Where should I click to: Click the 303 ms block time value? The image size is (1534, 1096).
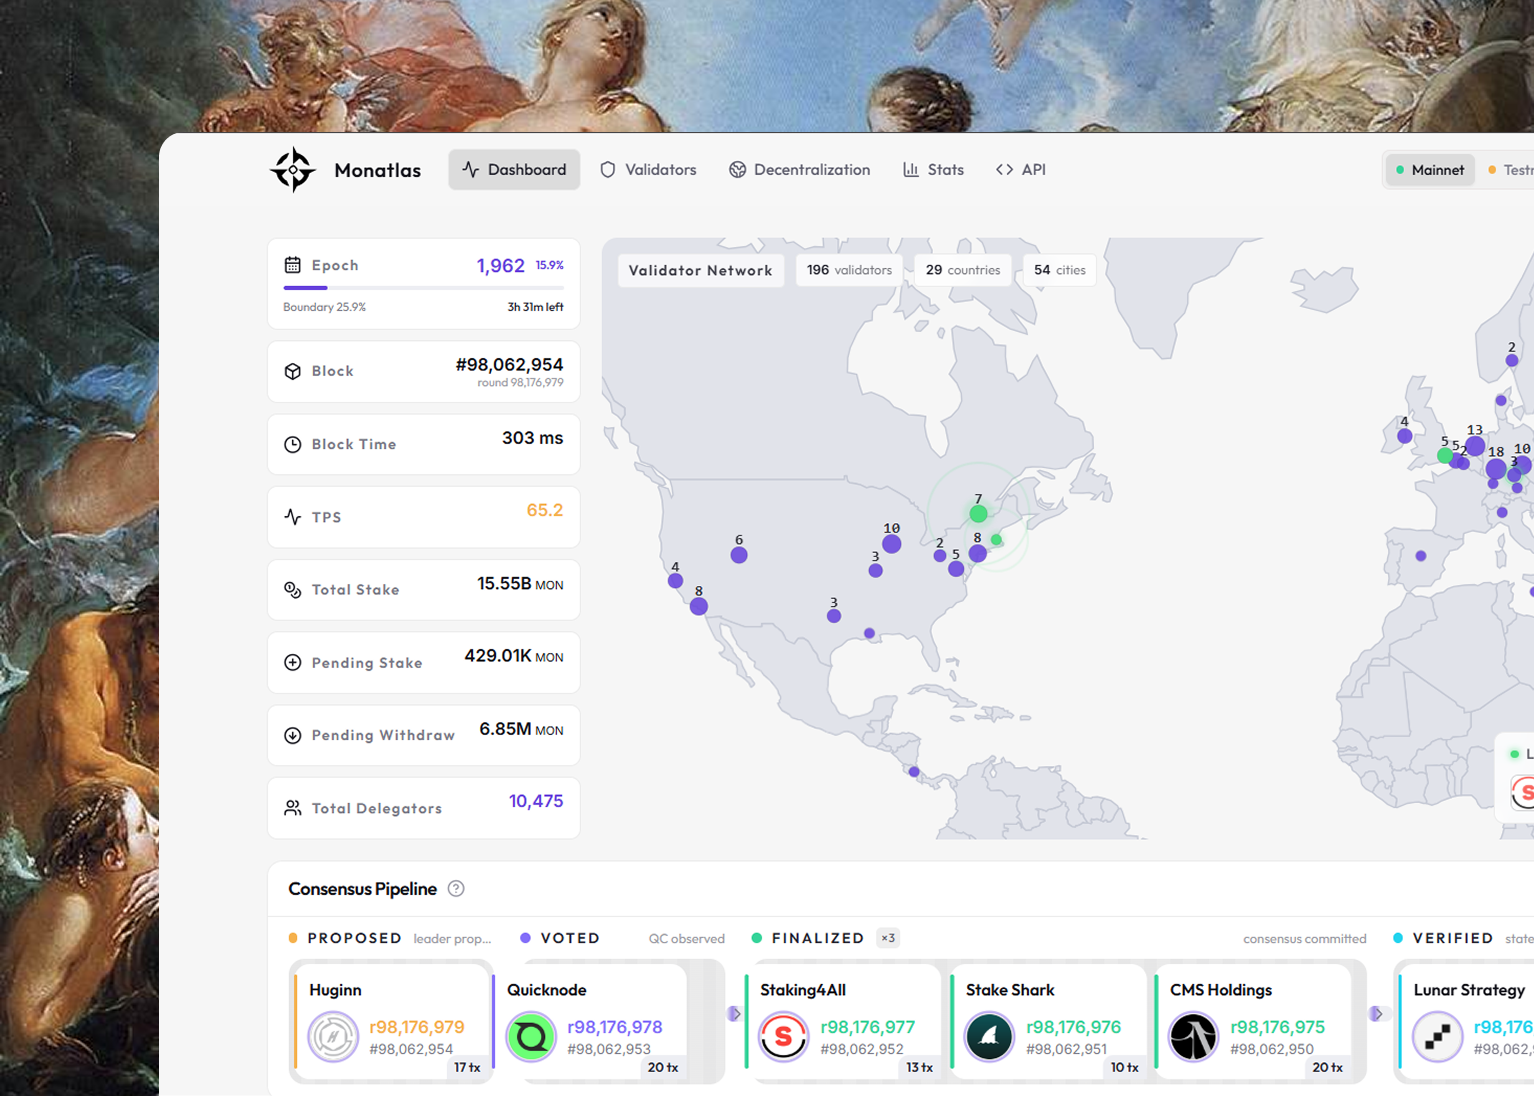[x=532, y=438]
